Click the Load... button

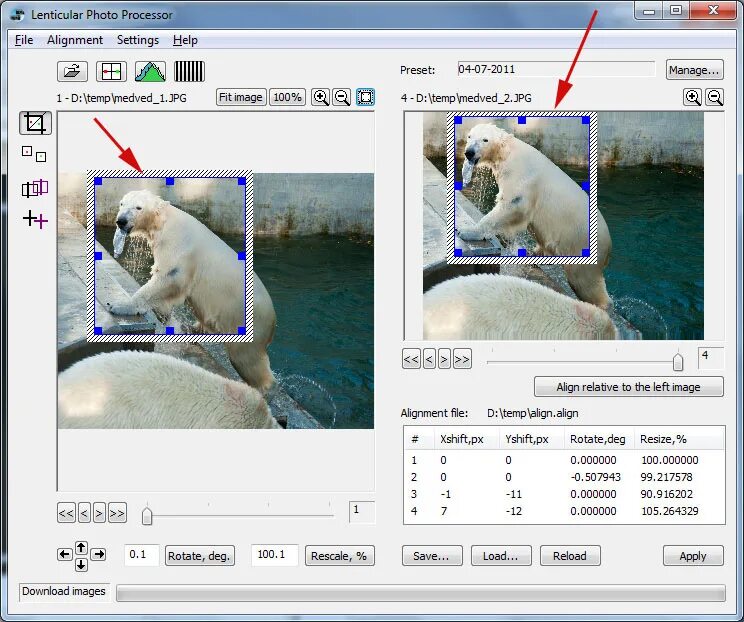point(501,556)
